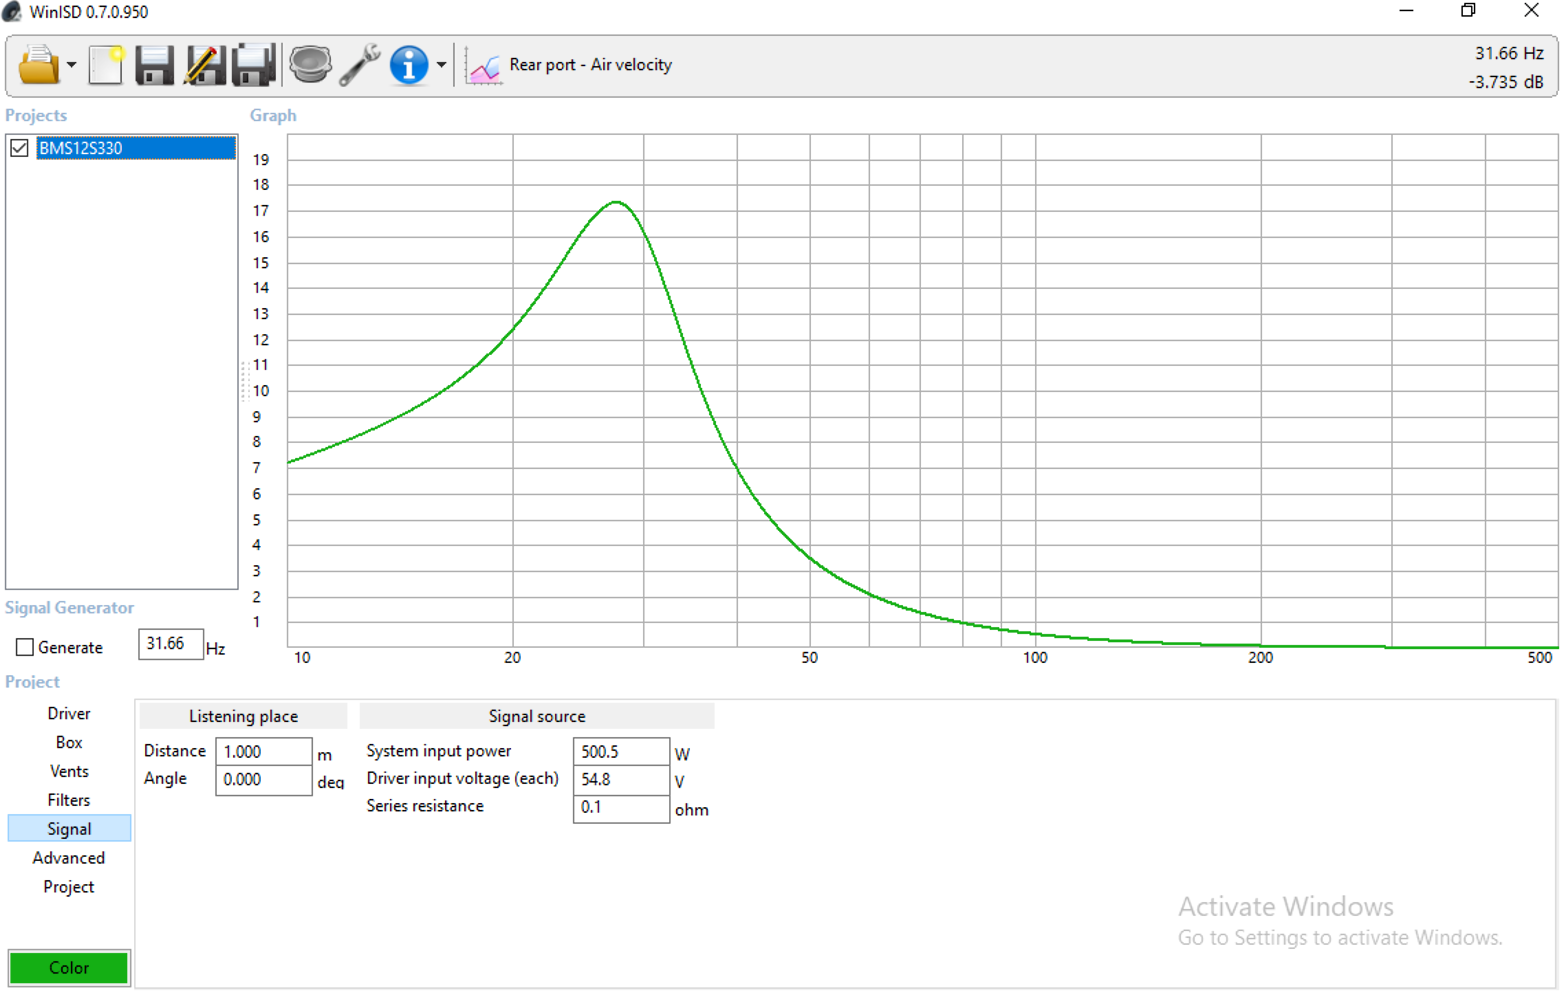Image resolution: width=1560 pixels, height=992 pixels.
Task: Switch to the Vents tab
Action: (69, 772)
